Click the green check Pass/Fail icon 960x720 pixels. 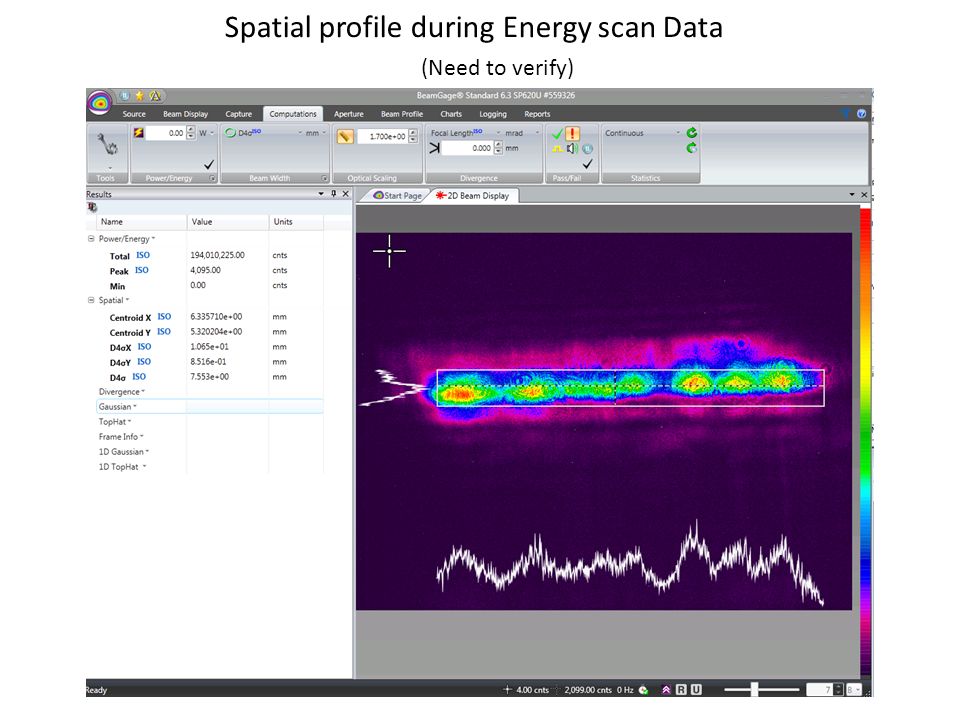pyautogui.click(x=557, y=133)
